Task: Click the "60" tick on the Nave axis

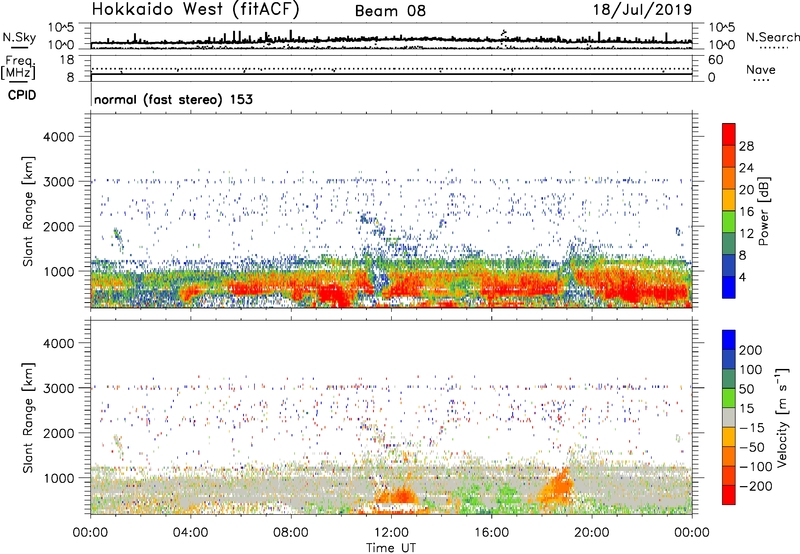Action: (715, 60)
